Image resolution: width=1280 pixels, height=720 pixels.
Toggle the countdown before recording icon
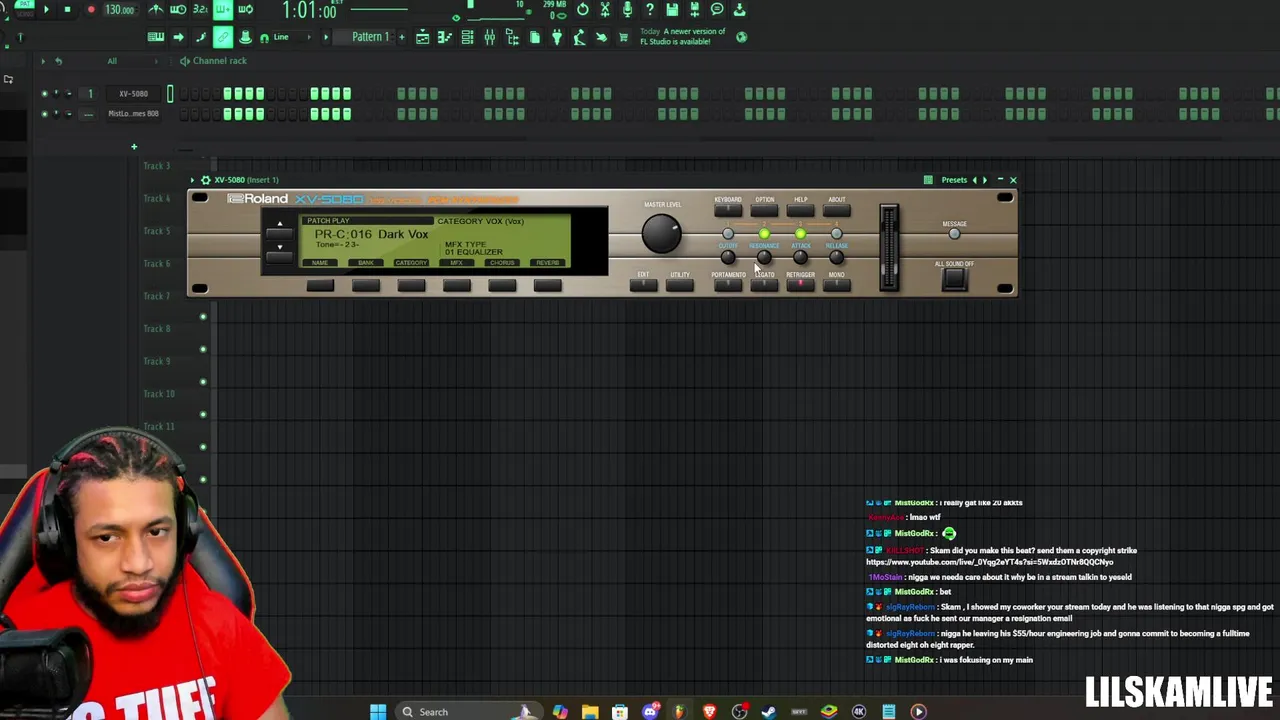[200, 10]
